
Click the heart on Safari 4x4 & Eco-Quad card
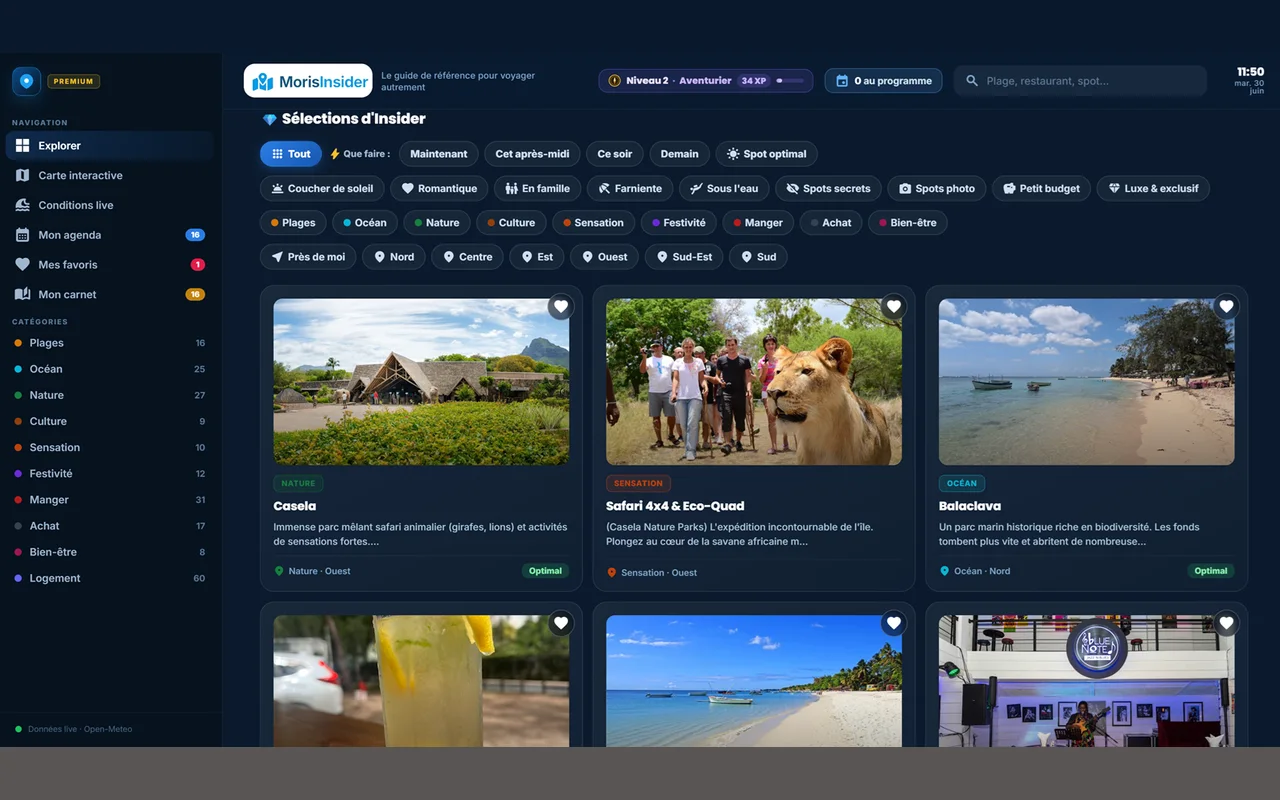pos(894,307)
